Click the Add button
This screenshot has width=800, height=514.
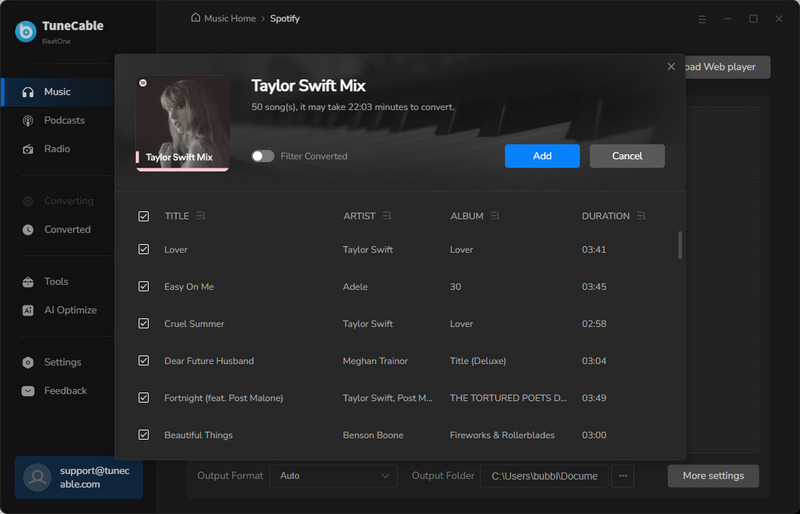click(x=542, y=156)
